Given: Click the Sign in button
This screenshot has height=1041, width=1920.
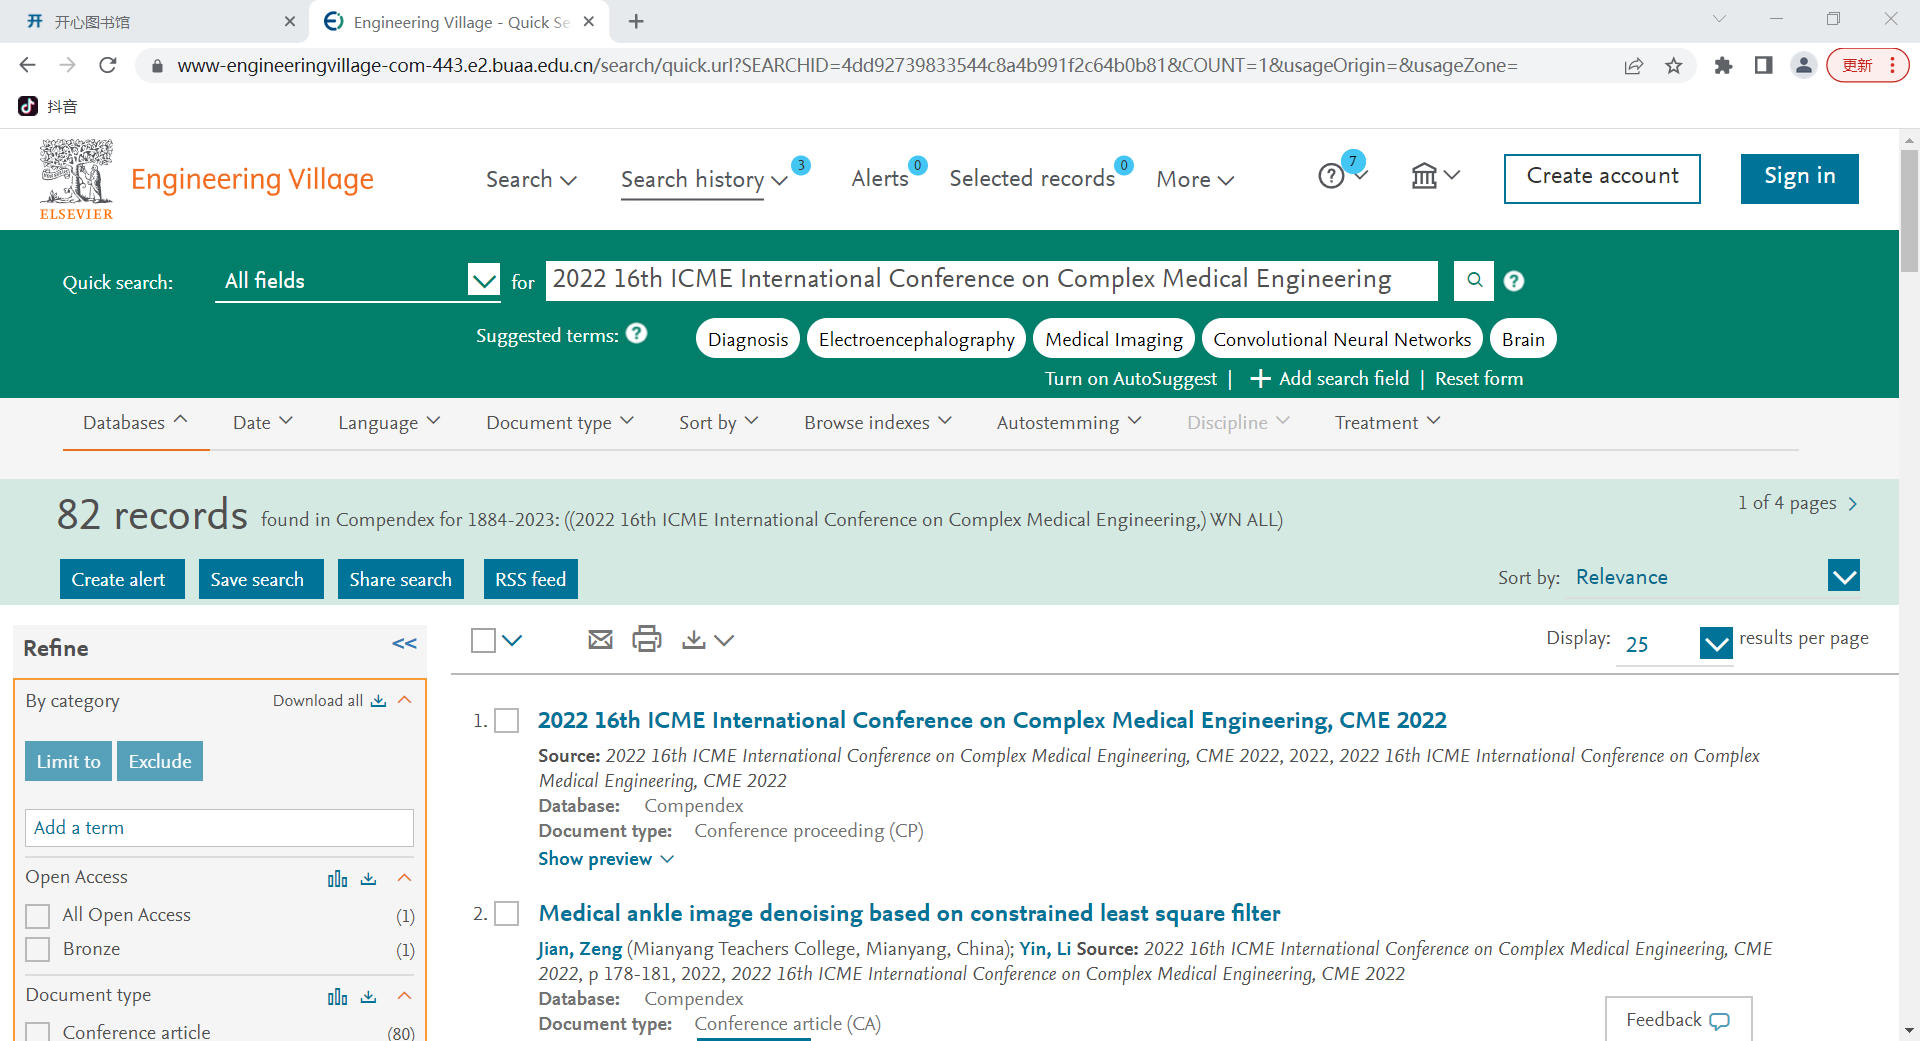Looking at the screenshot, I should point(1800,178).
